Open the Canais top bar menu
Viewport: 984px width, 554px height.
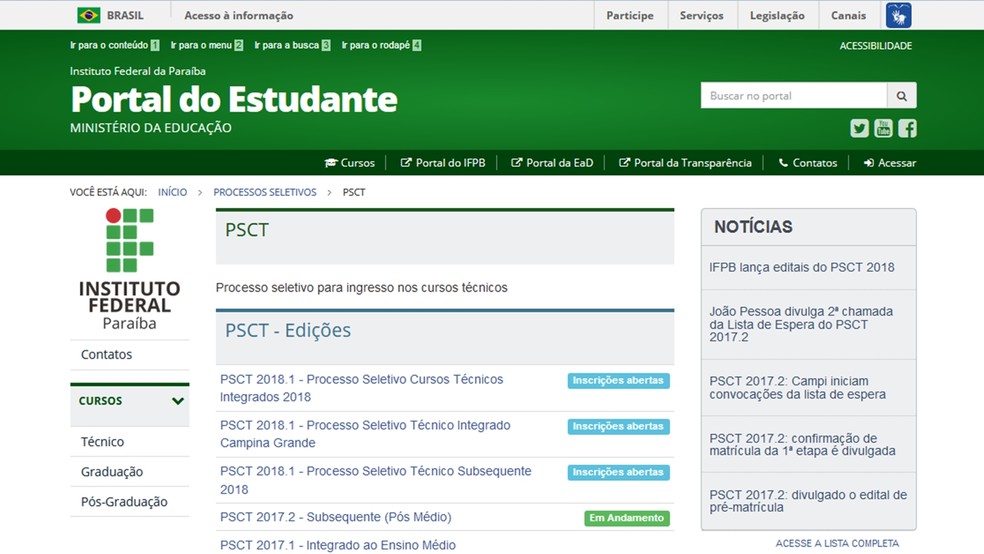848,16
